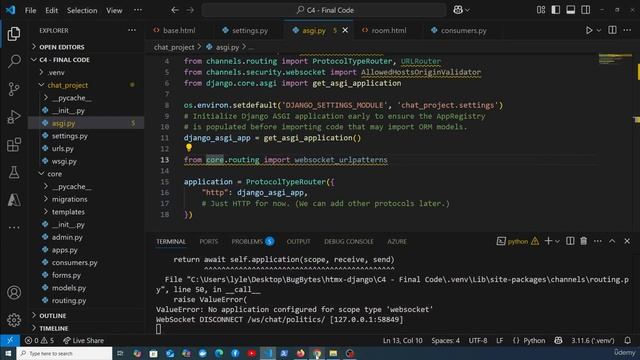Open the File menu
The image size is (640, 360).
pyautogui.click(x=31, y=10)
